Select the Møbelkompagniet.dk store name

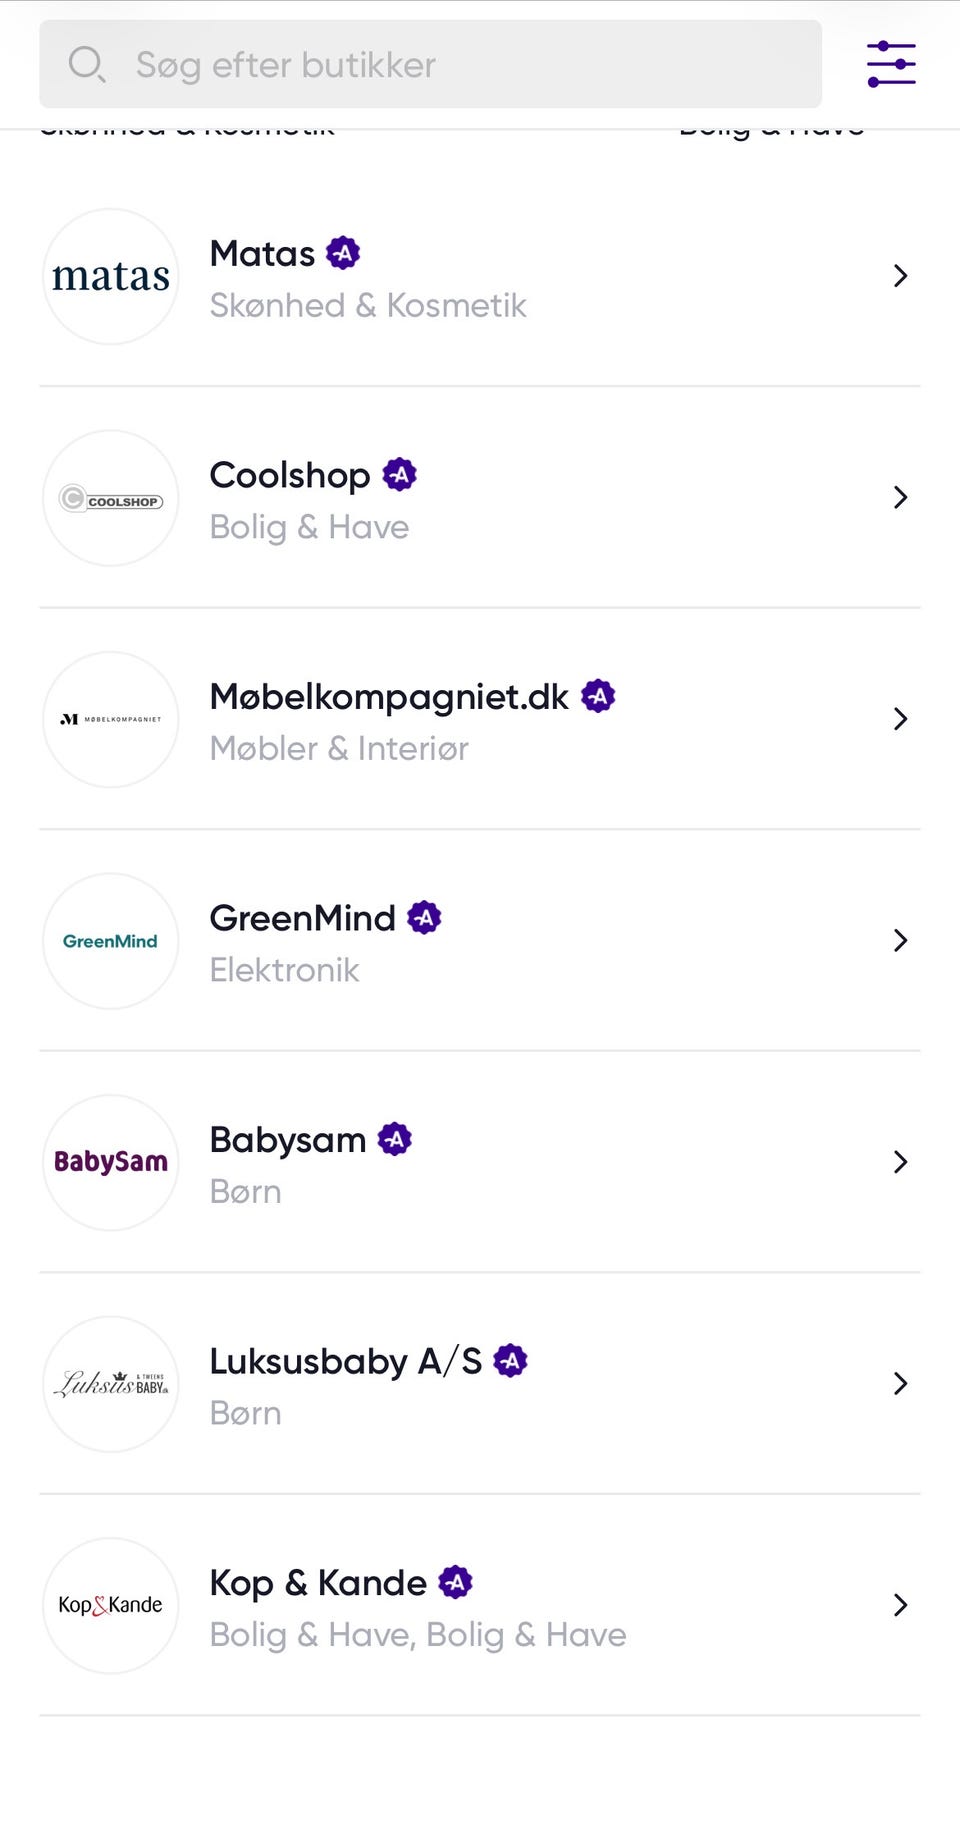[x=389, y=697]
